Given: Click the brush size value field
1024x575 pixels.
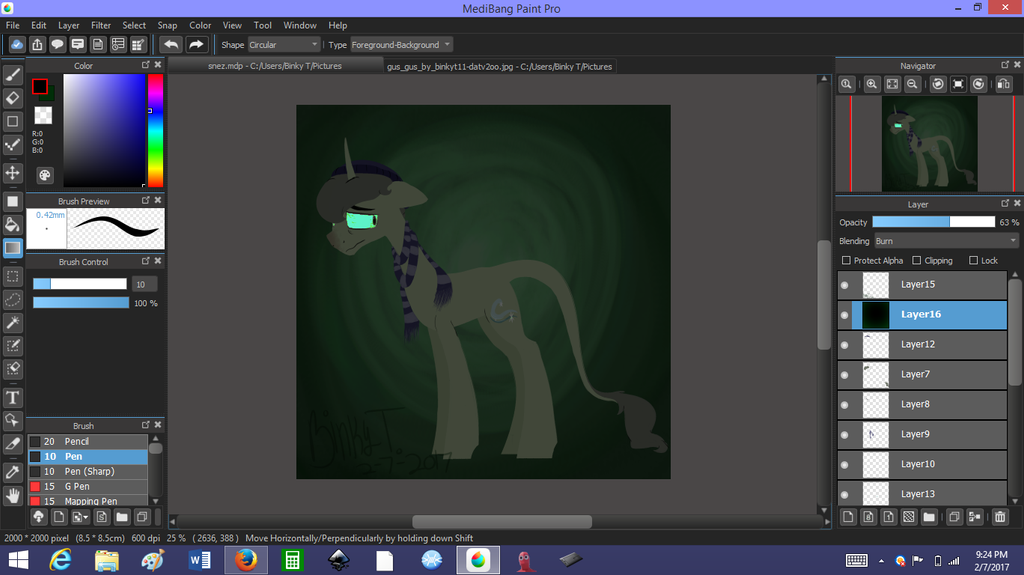Looking at the screenshot, I should [x=144, y=284].
